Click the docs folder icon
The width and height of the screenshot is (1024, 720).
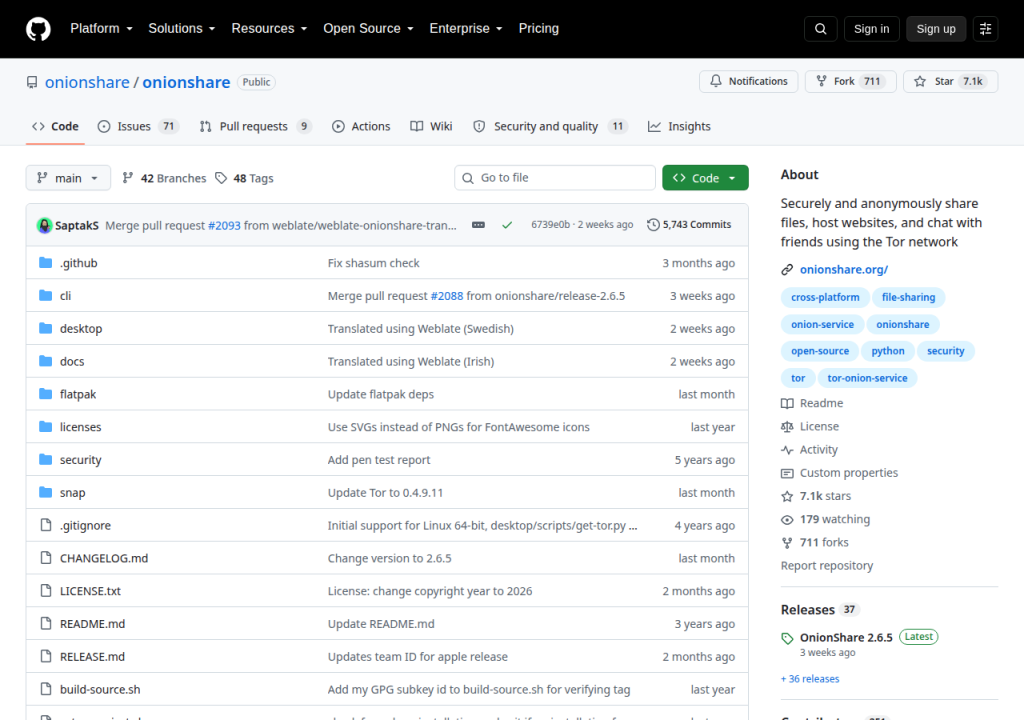coord(45,361)
